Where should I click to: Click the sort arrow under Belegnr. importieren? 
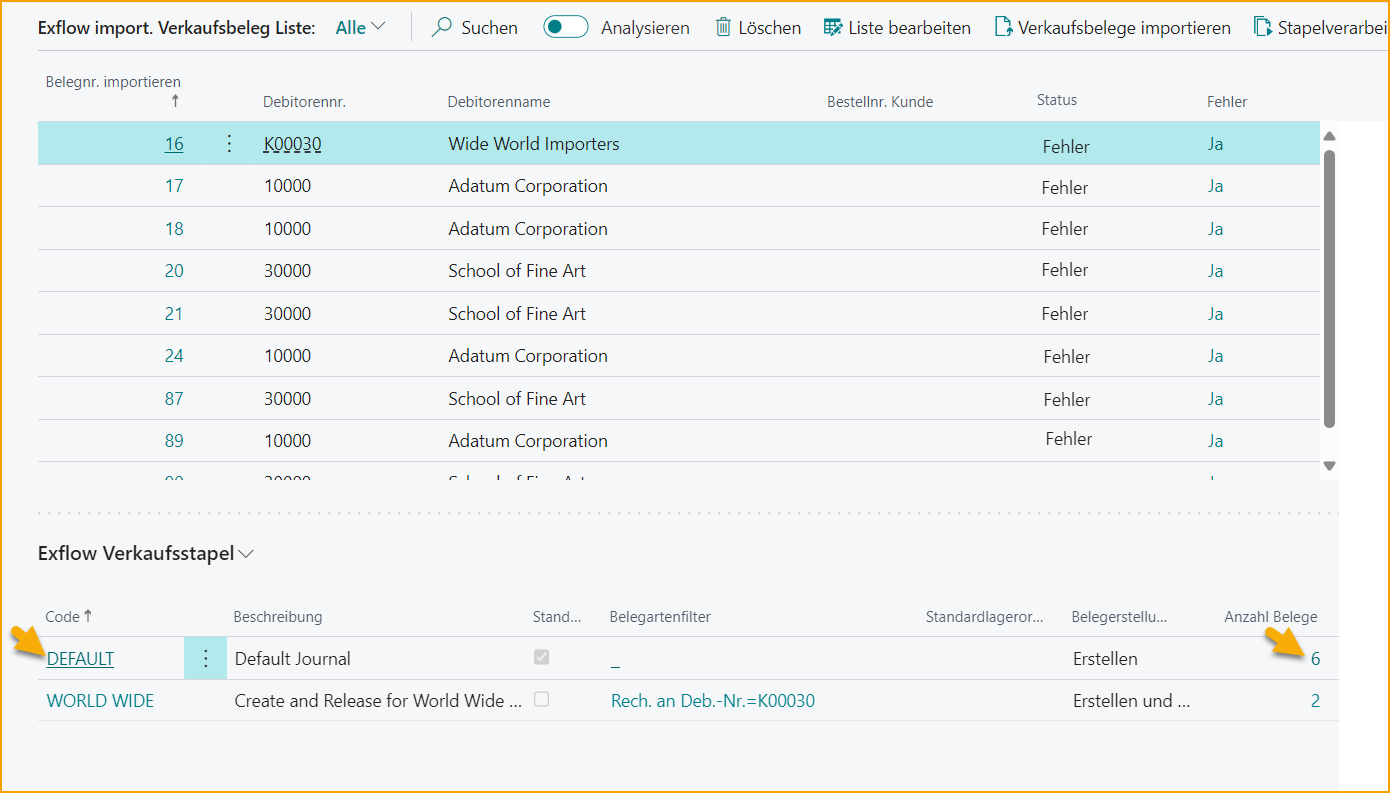pyautogui.click(x=174, y=102)
